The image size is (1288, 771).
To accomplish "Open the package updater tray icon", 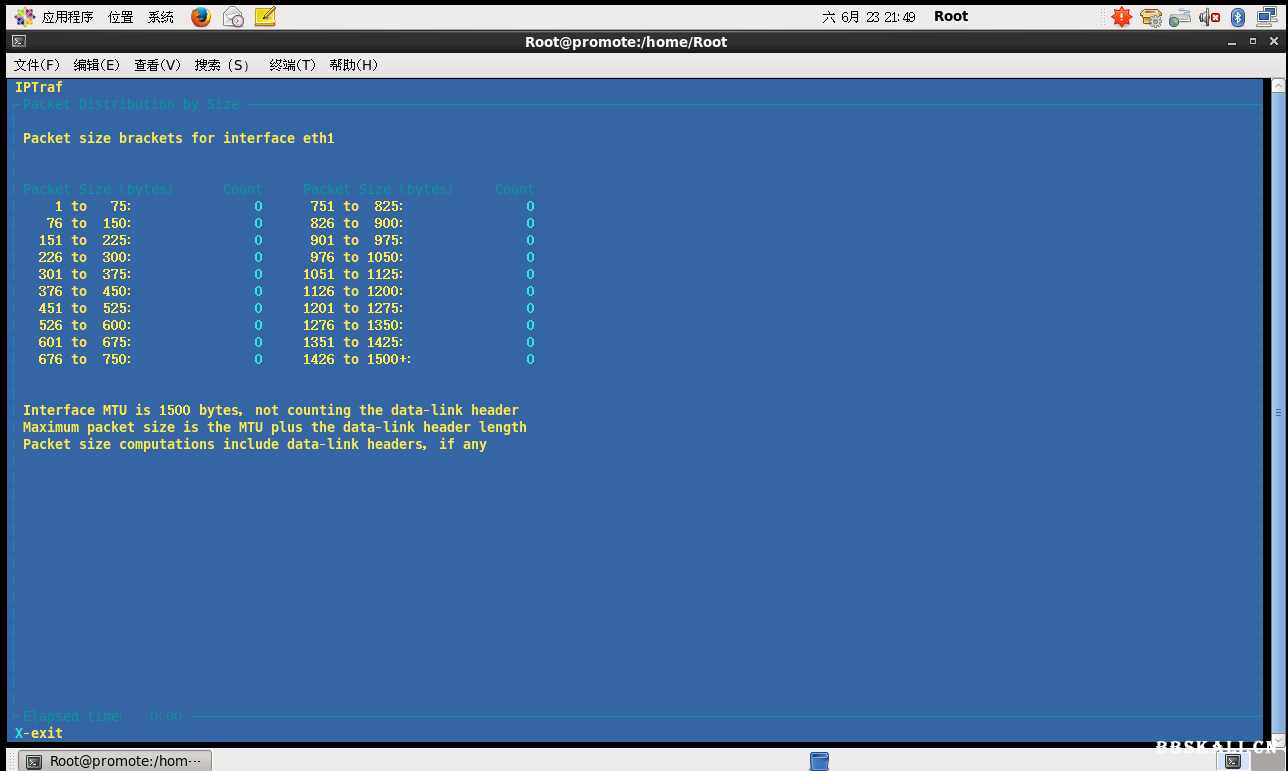I will pos(1151,16).
